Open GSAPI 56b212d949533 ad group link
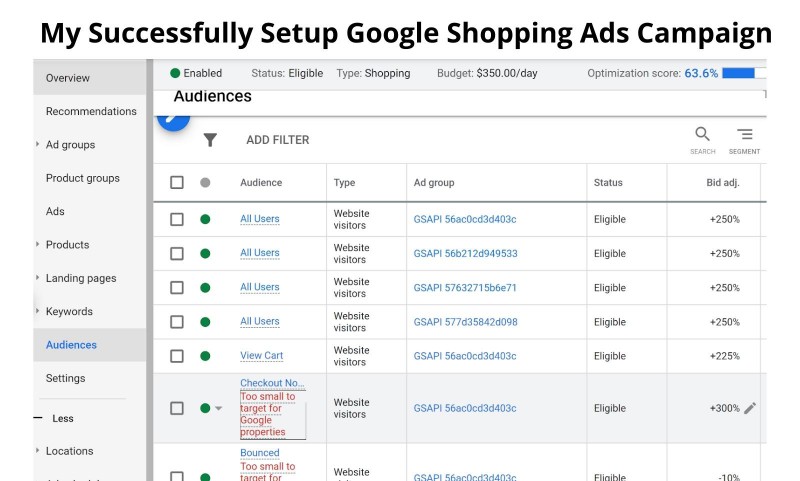This screenshot has width=800, height=481. (x=465, y=254)
